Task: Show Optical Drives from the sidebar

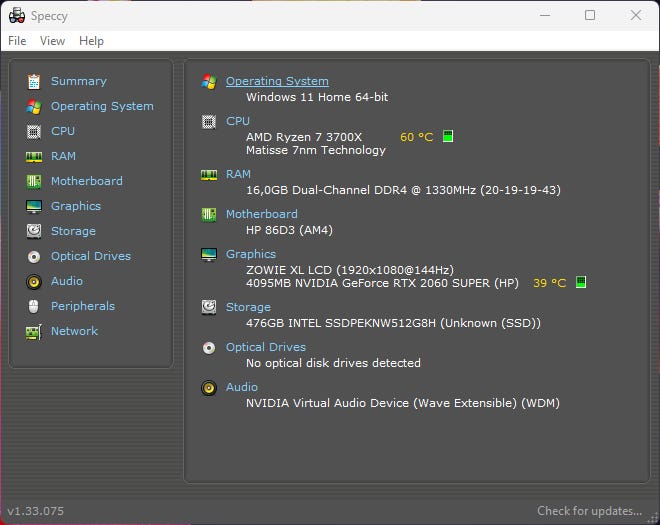Action: tap(91, 256)
